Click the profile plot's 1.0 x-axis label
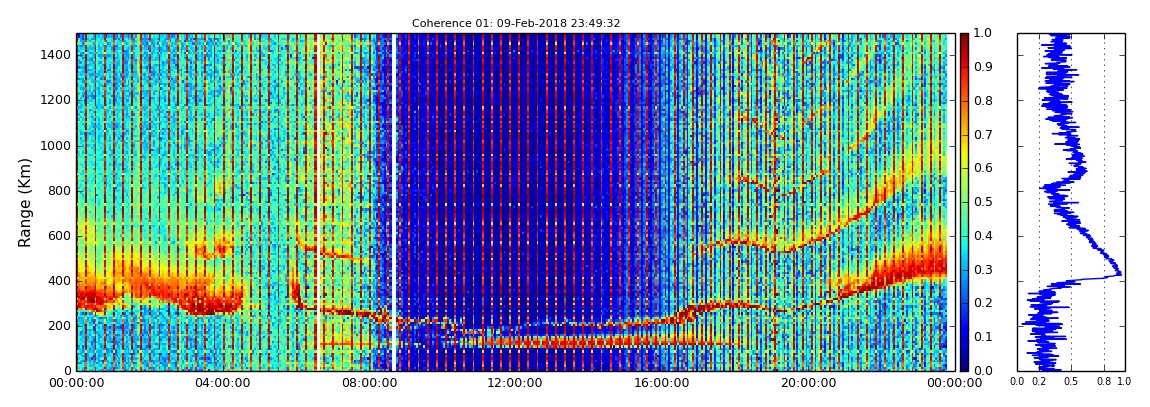The image size is (1150, 407). [x=1124, y=383]
